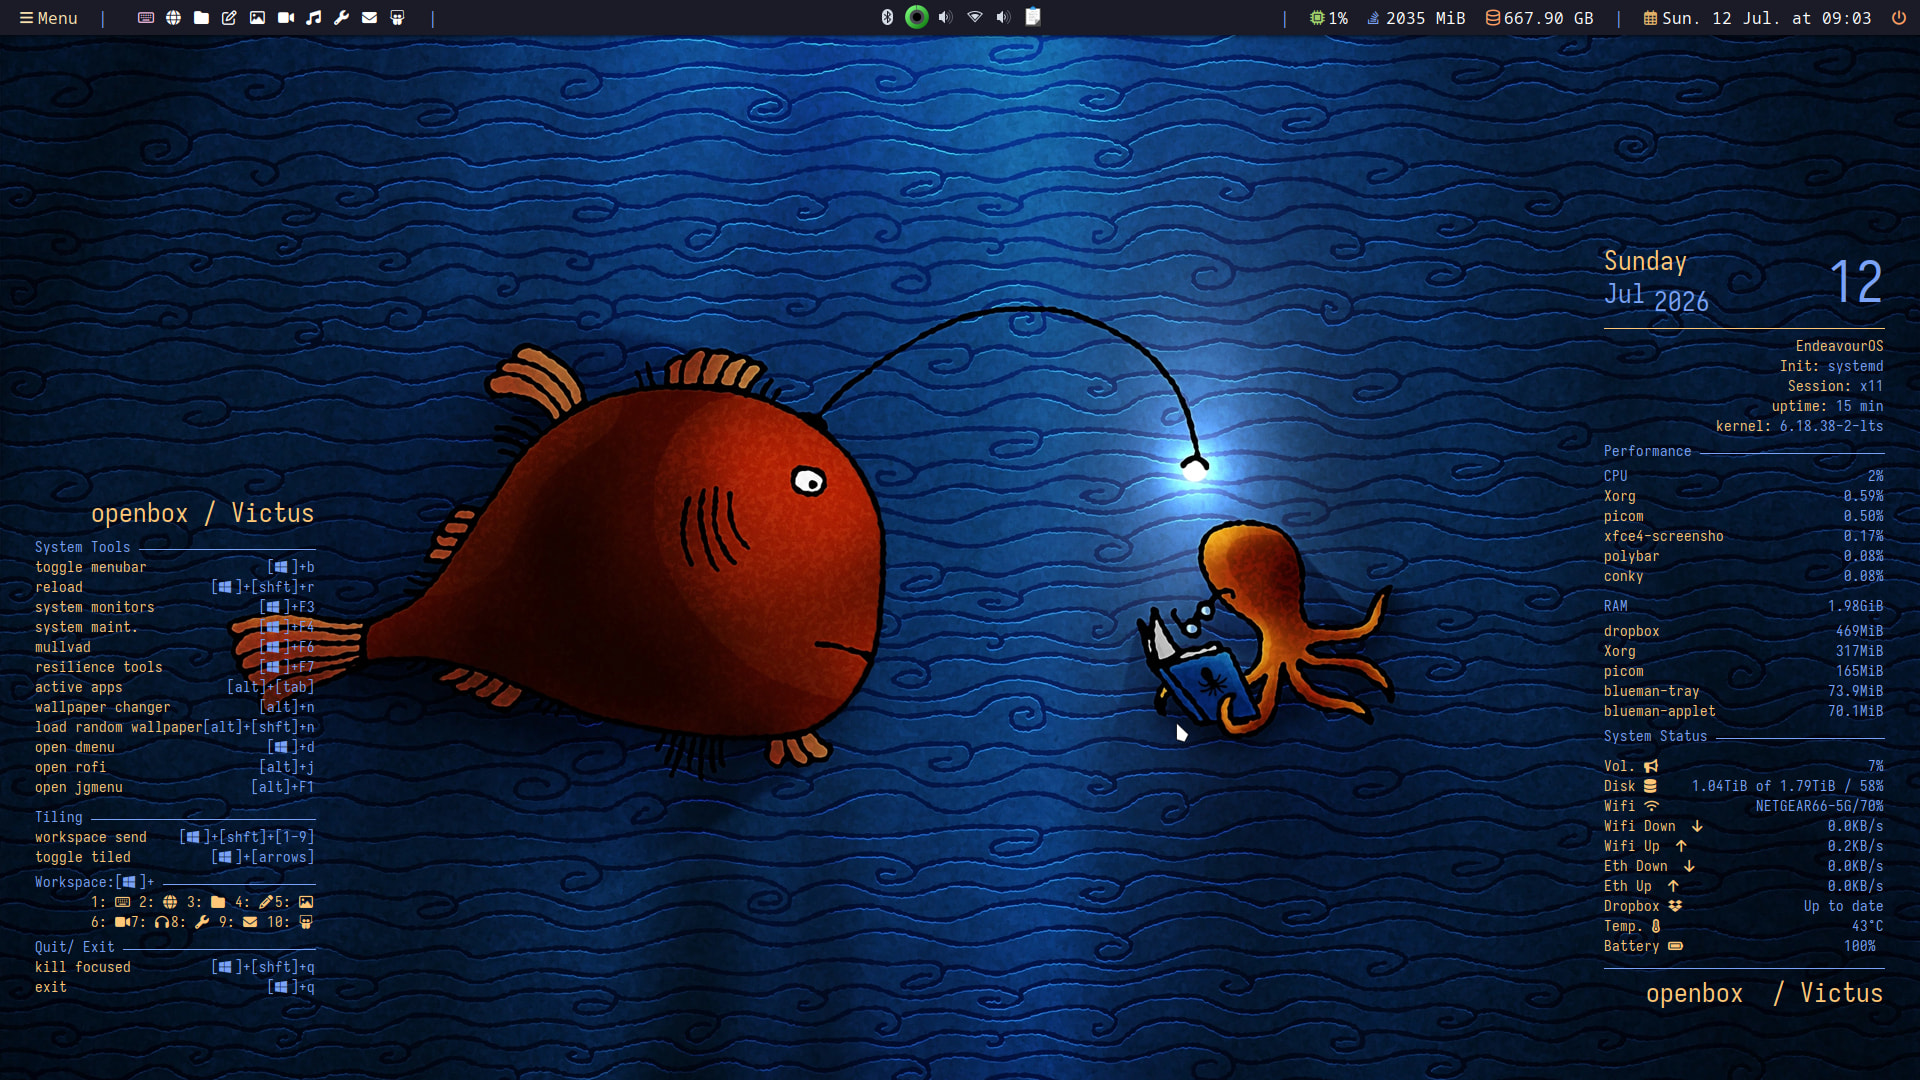This screenshot has height=1080, width=1920.
Task: Open the power menu icon in top bar
Action: click(1898, 18)
